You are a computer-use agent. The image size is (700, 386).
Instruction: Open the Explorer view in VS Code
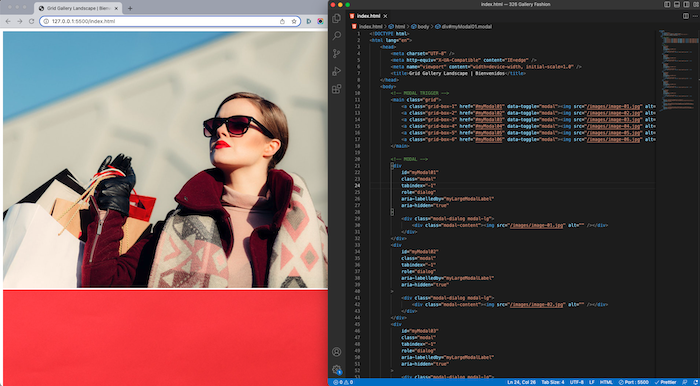pos(337,18)
